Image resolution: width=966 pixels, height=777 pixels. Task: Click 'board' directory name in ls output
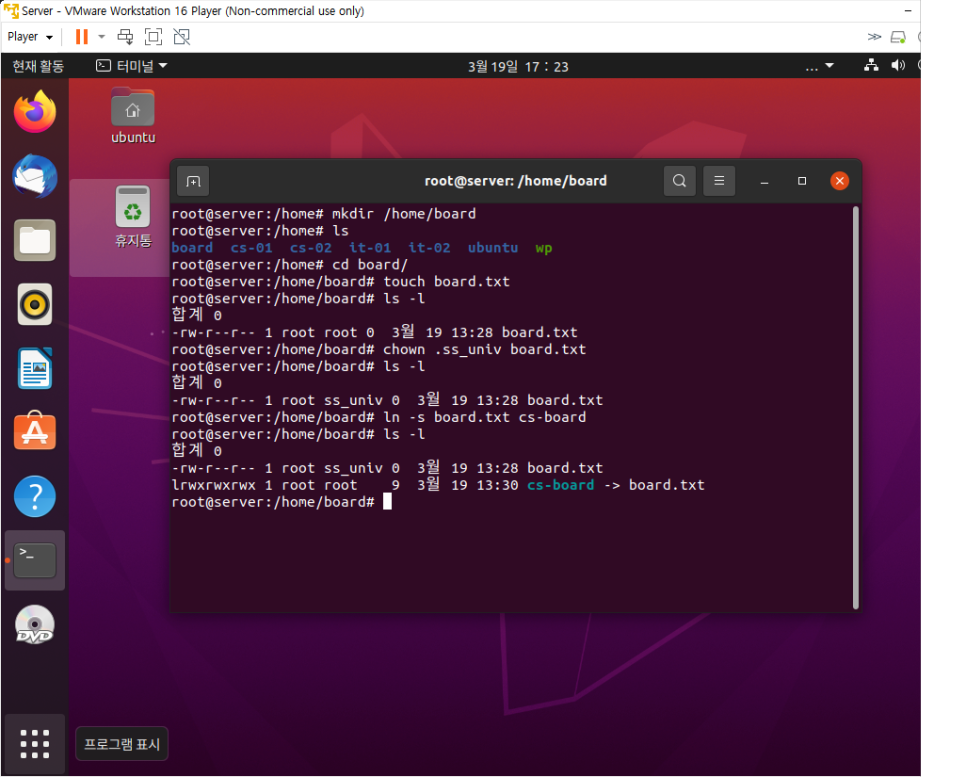[192, 248]
